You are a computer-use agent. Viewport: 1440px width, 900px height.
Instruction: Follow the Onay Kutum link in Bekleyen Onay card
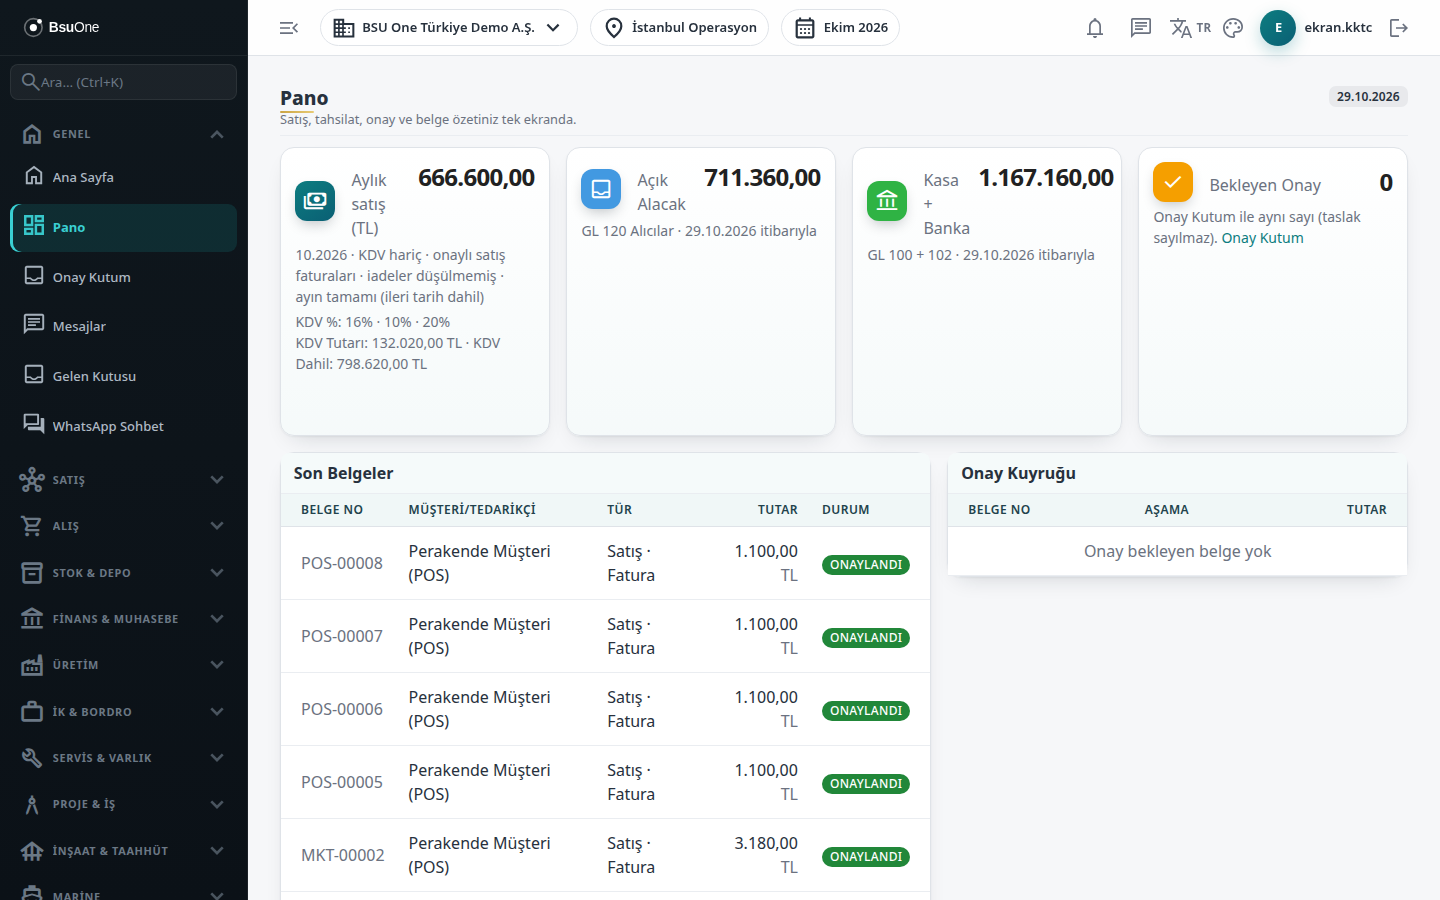1262,238
